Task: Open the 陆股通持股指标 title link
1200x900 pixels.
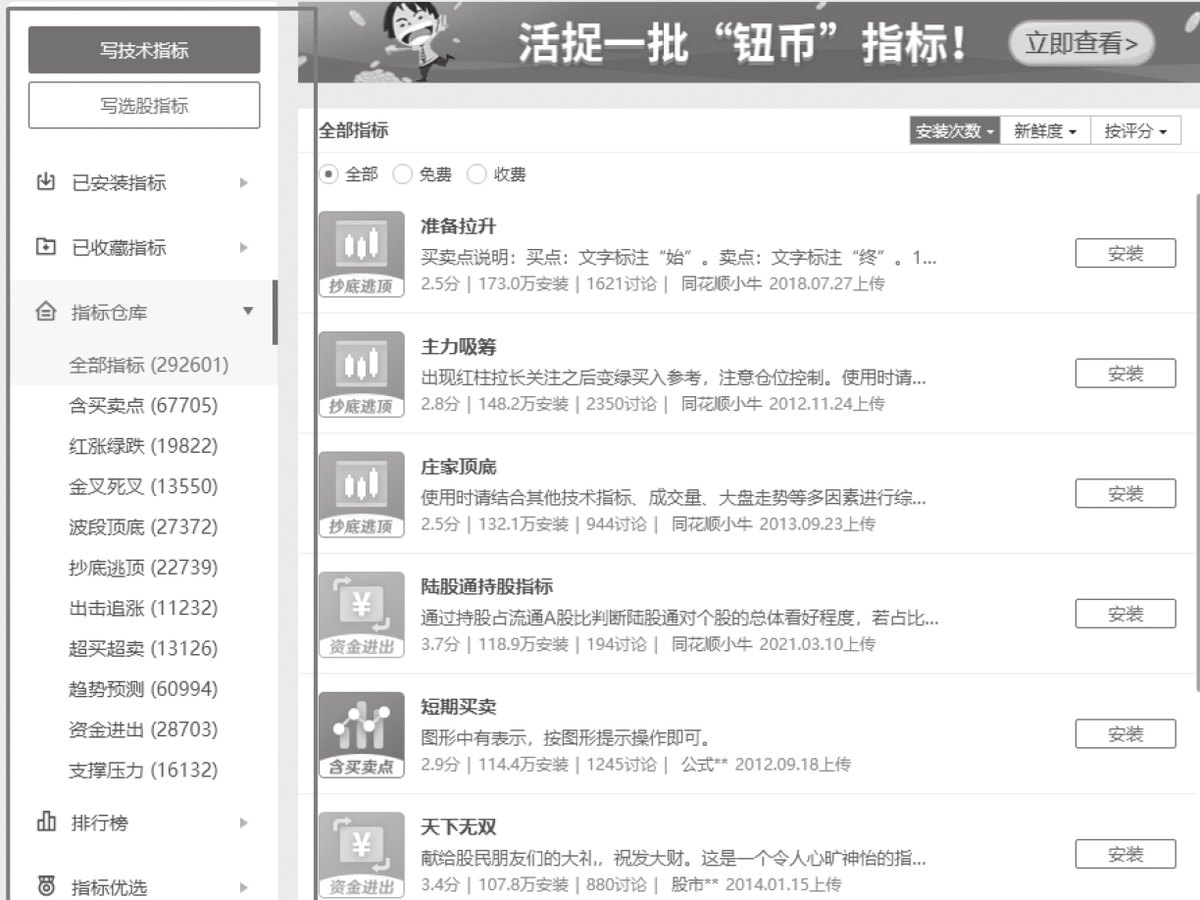Action: point(487,587)
